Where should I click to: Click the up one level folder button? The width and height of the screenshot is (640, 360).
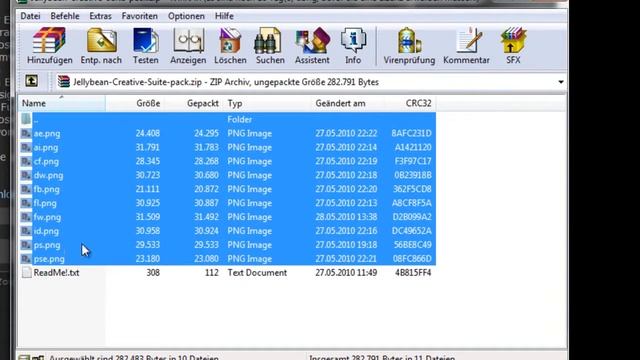(x=32, y=81)
